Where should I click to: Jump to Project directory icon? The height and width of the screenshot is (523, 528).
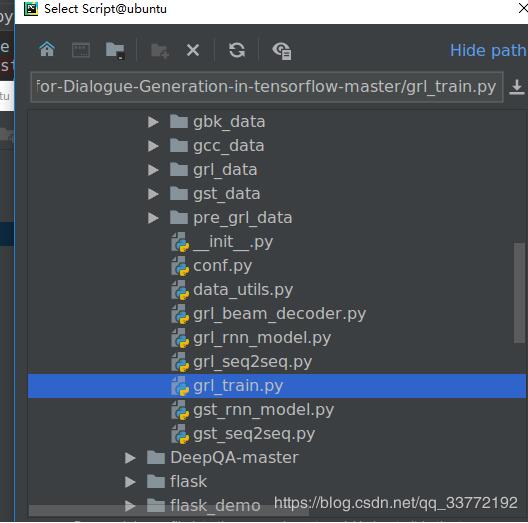coord(115,51)
